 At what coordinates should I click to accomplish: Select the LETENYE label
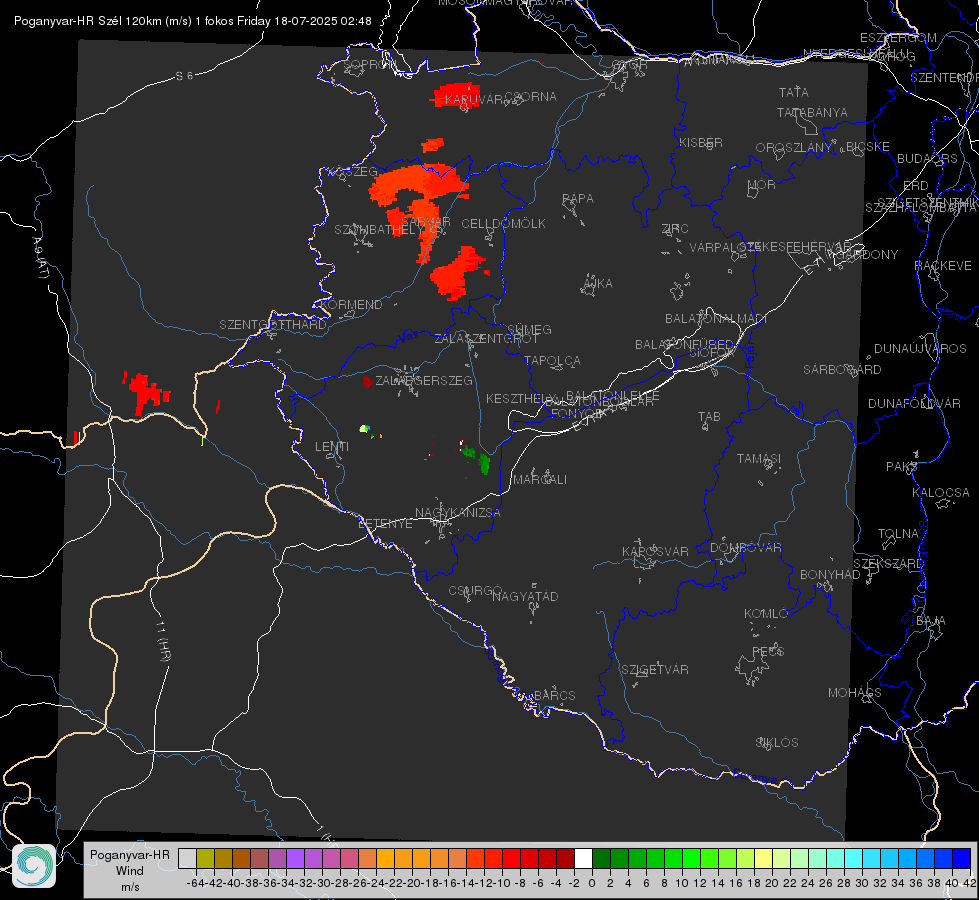[x=385, y=523]
